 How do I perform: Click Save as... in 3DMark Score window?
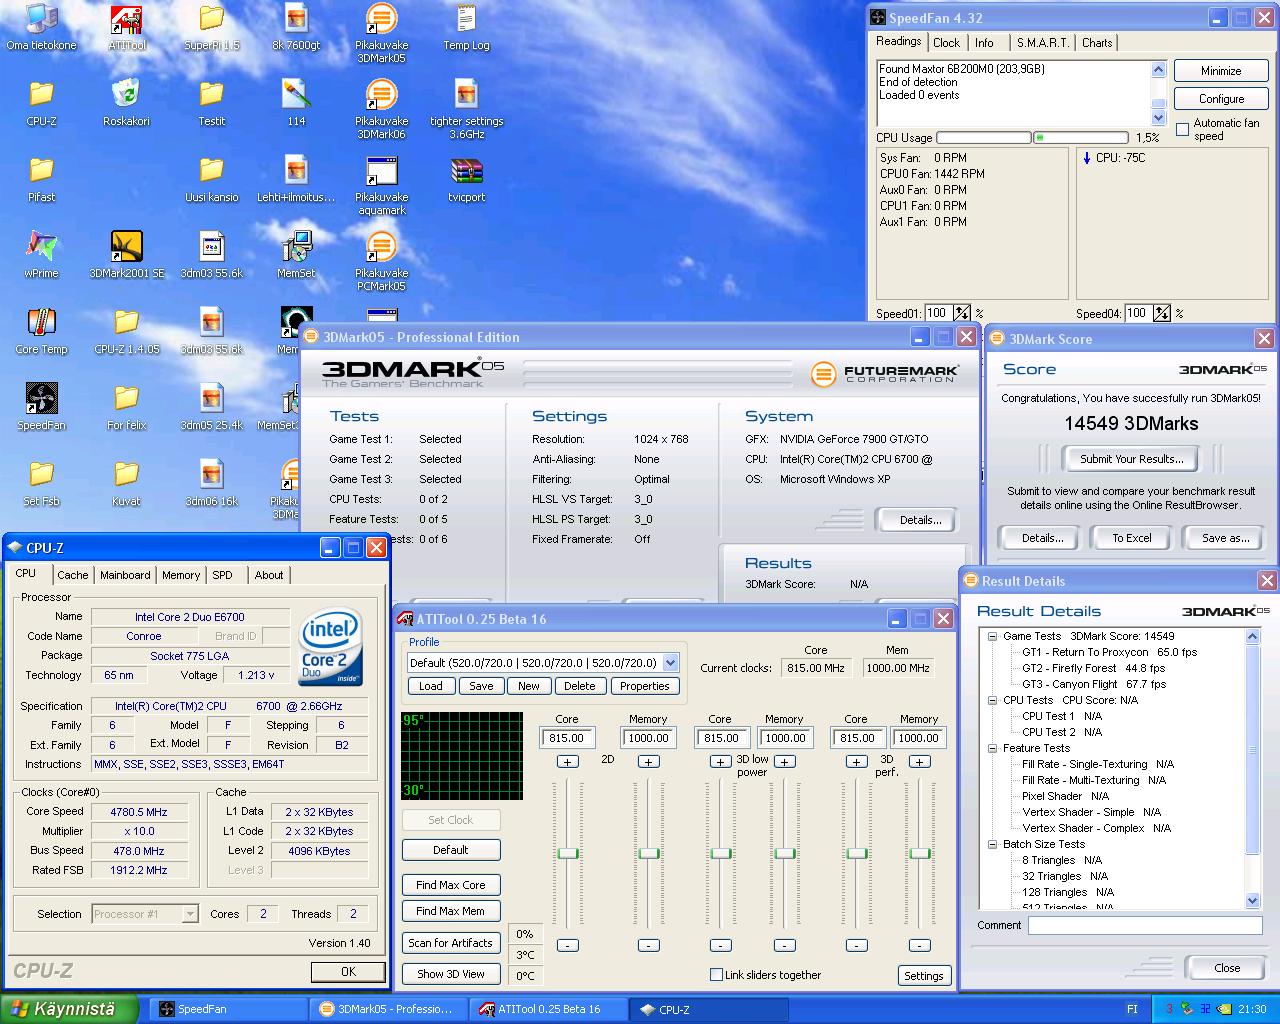coord(1226,538)
